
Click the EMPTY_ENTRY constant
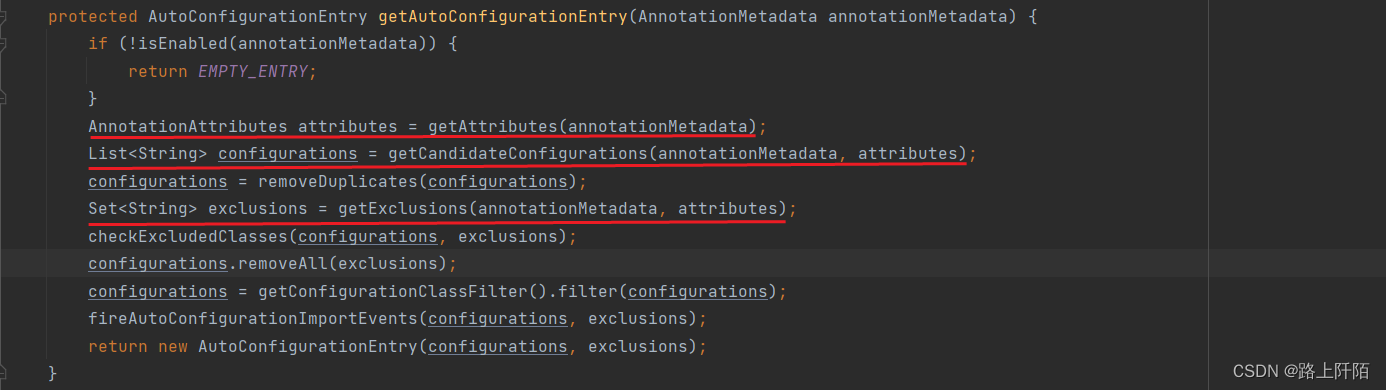click(253, 72)
